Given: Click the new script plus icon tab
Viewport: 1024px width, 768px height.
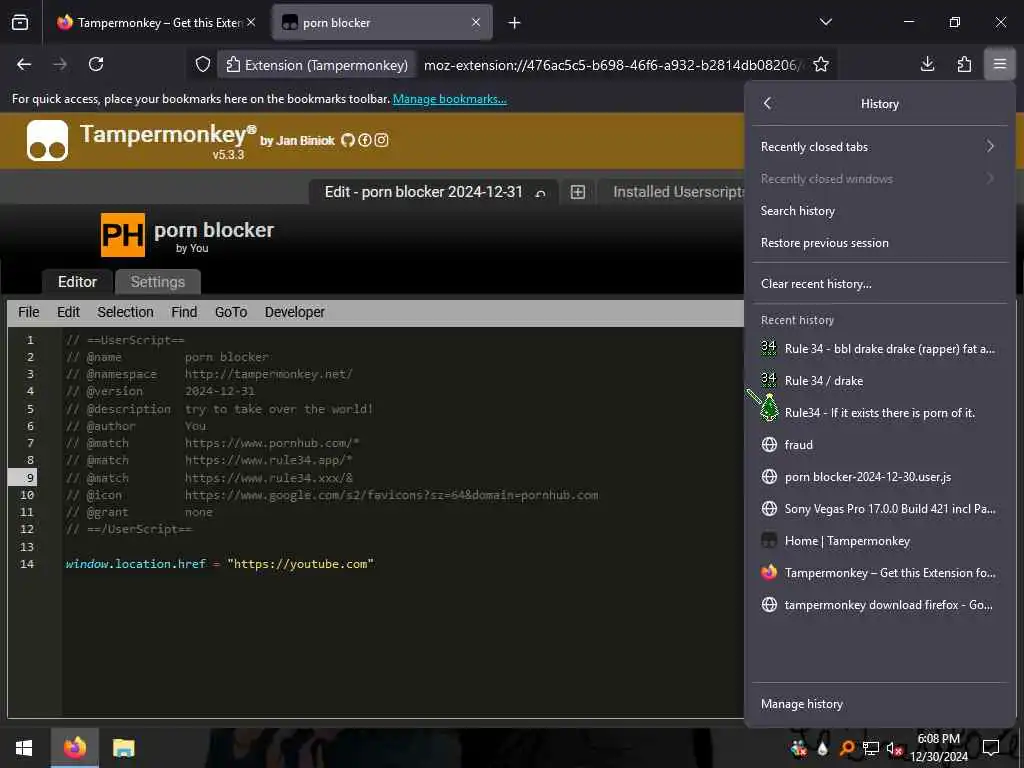Looking at the screenshot, I should [x=577, y=192].
